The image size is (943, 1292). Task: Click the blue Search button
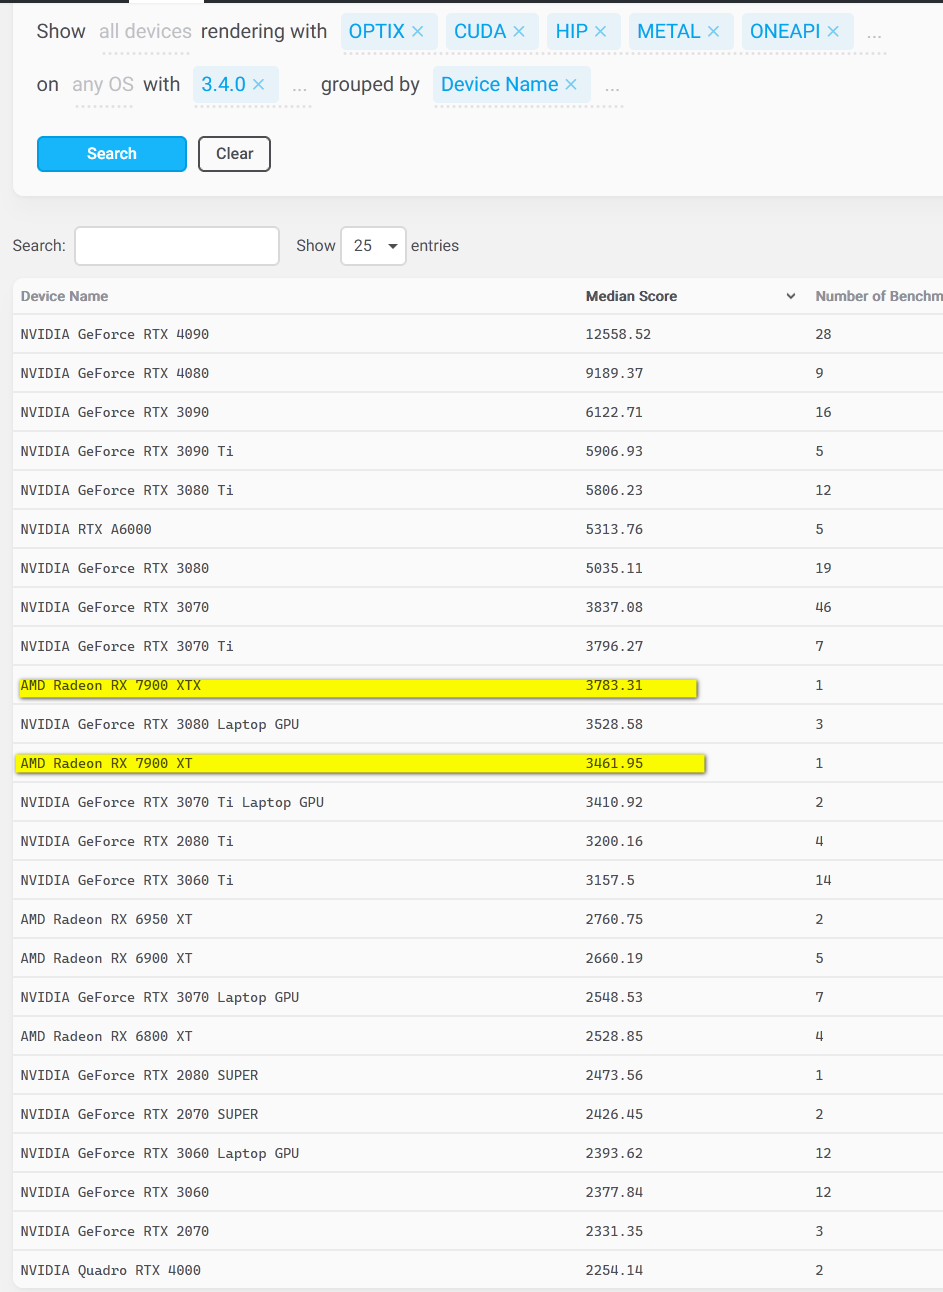coord(112,154)
